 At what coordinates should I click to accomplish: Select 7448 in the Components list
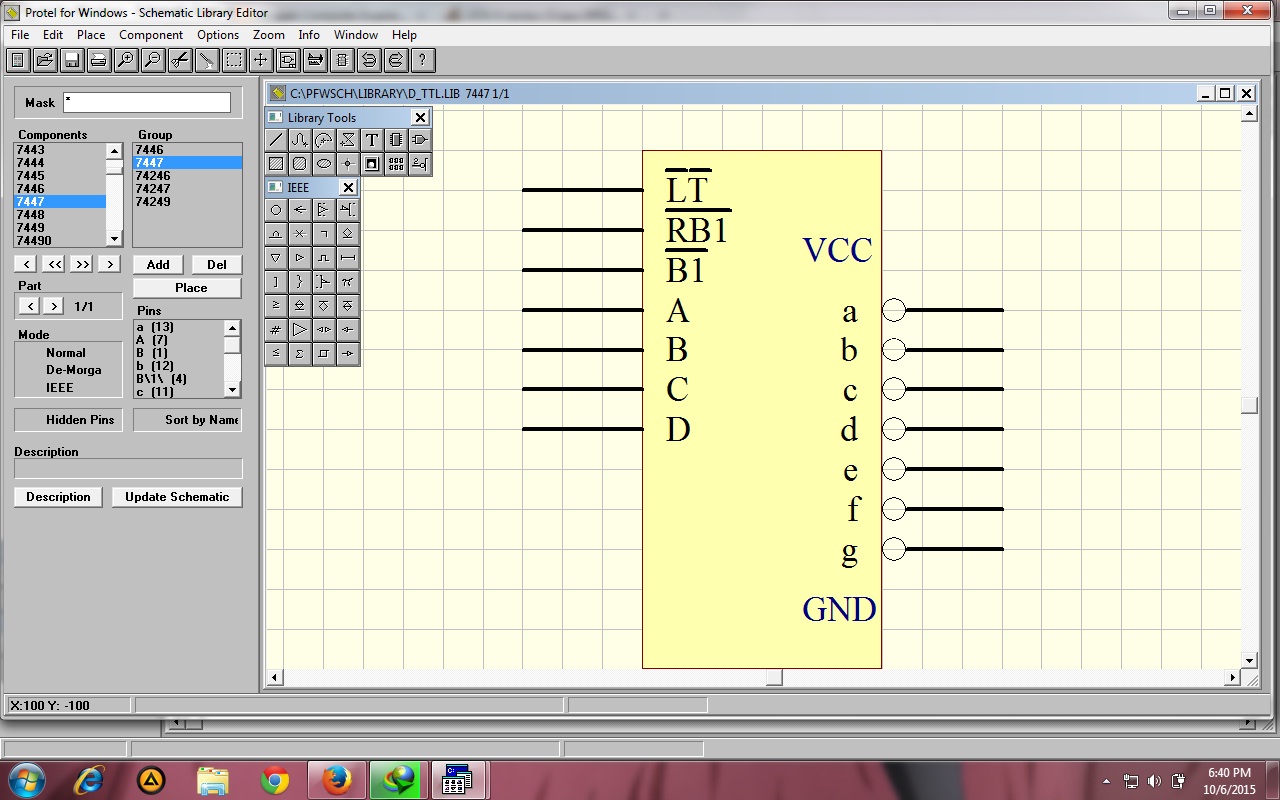[x=60, y=215]
